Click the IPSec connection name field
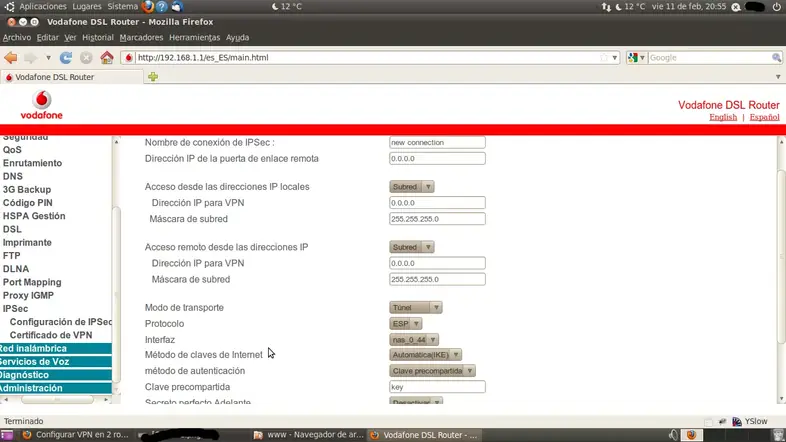The height and width of the screenshot is (442, 786). [437, 142]
